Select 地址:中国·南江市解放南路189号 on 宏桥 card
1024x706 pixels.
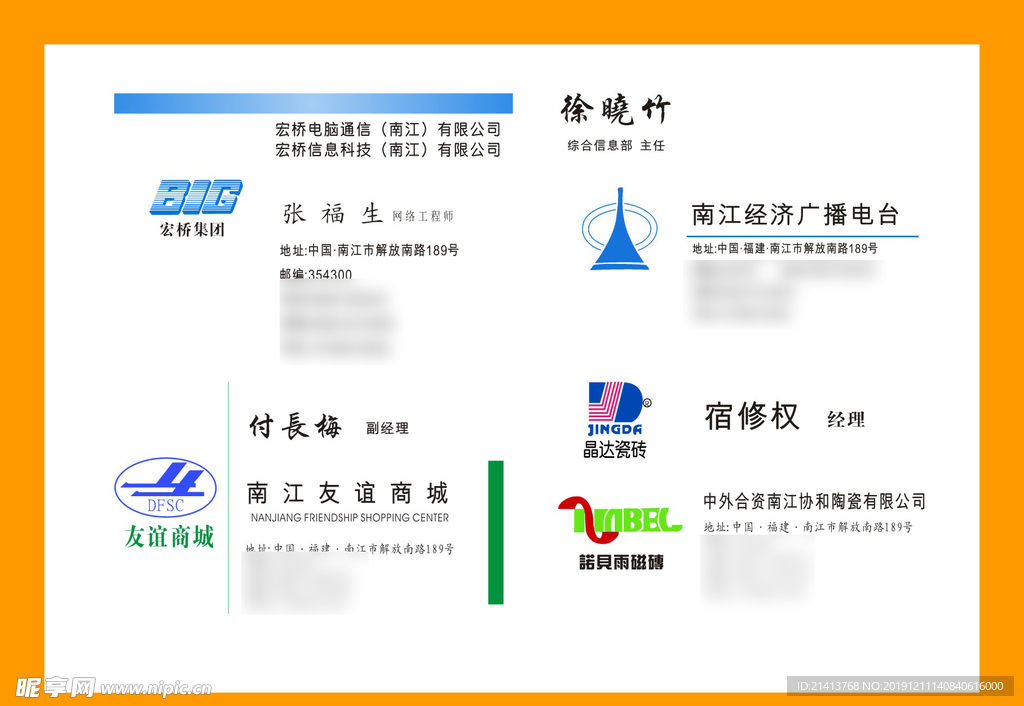click(369, 250)
